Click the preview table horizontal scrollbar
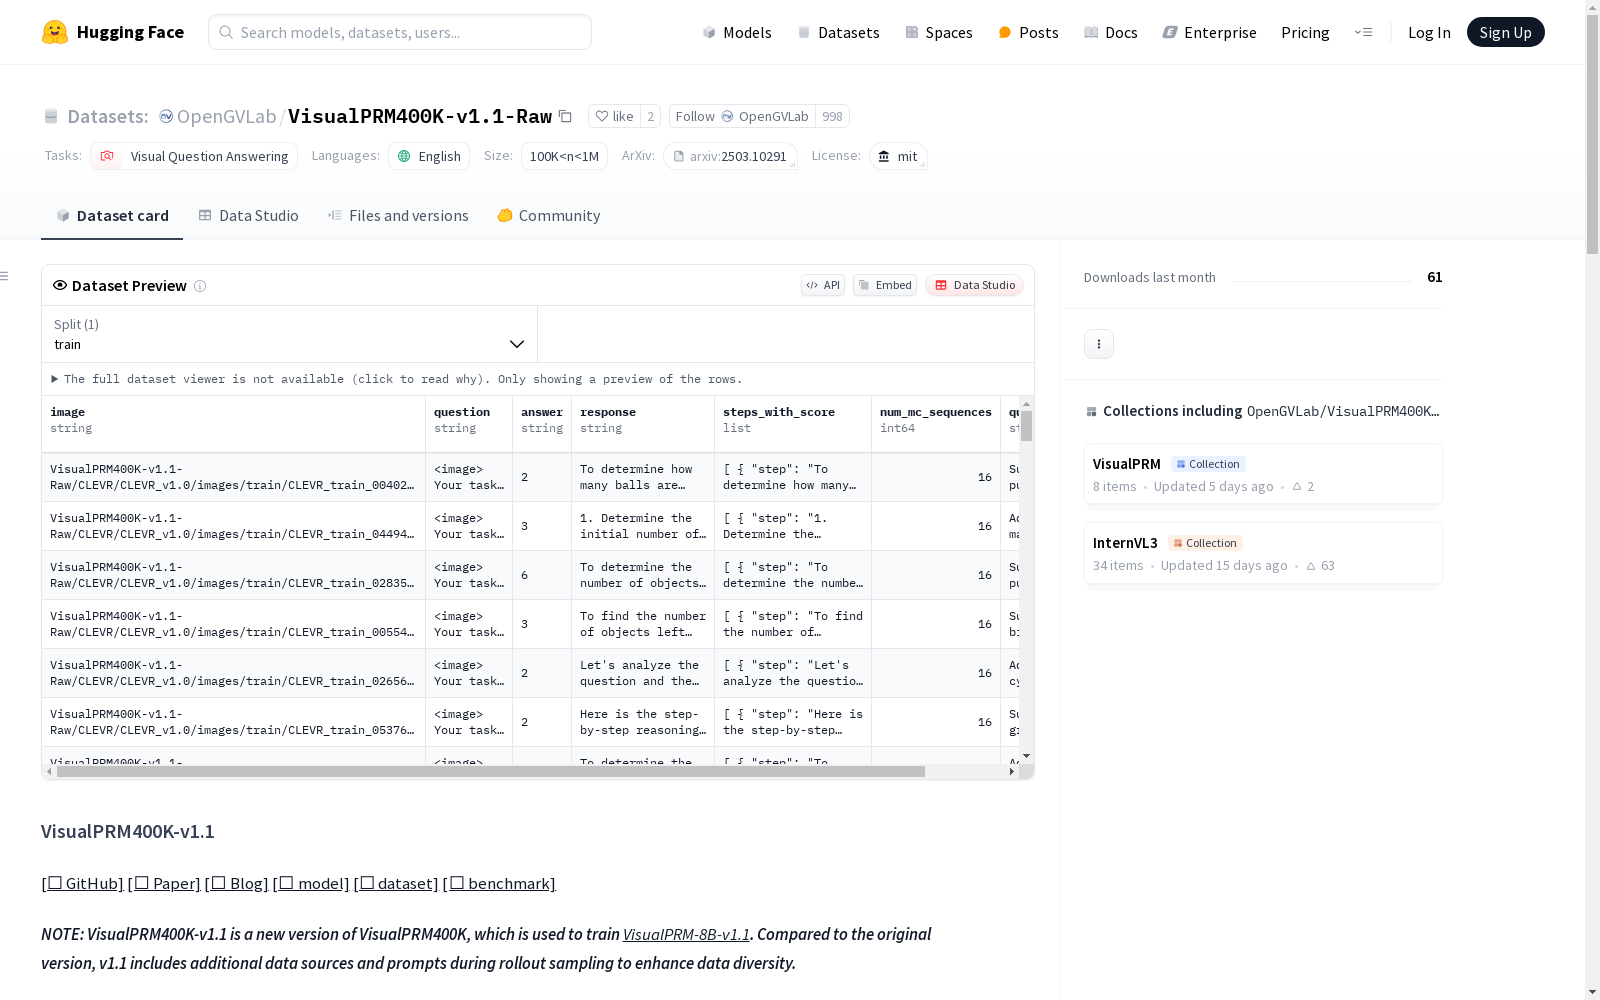This screenshot has height=1000, width=1600. (x=490, y=772)
